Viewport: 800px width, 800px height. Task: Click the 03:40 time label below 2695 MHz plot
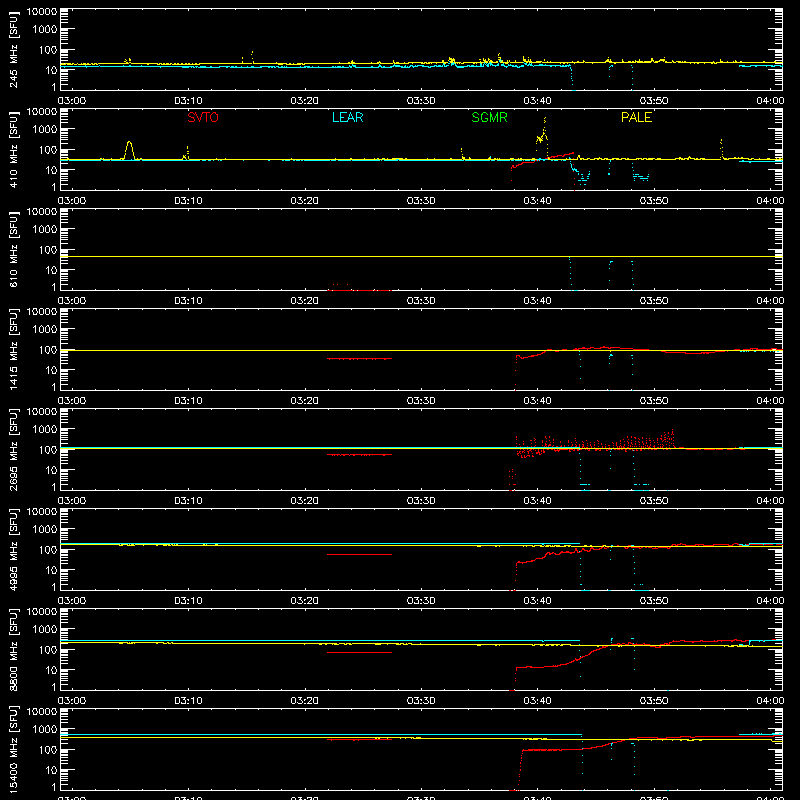[x=537, y=501]
